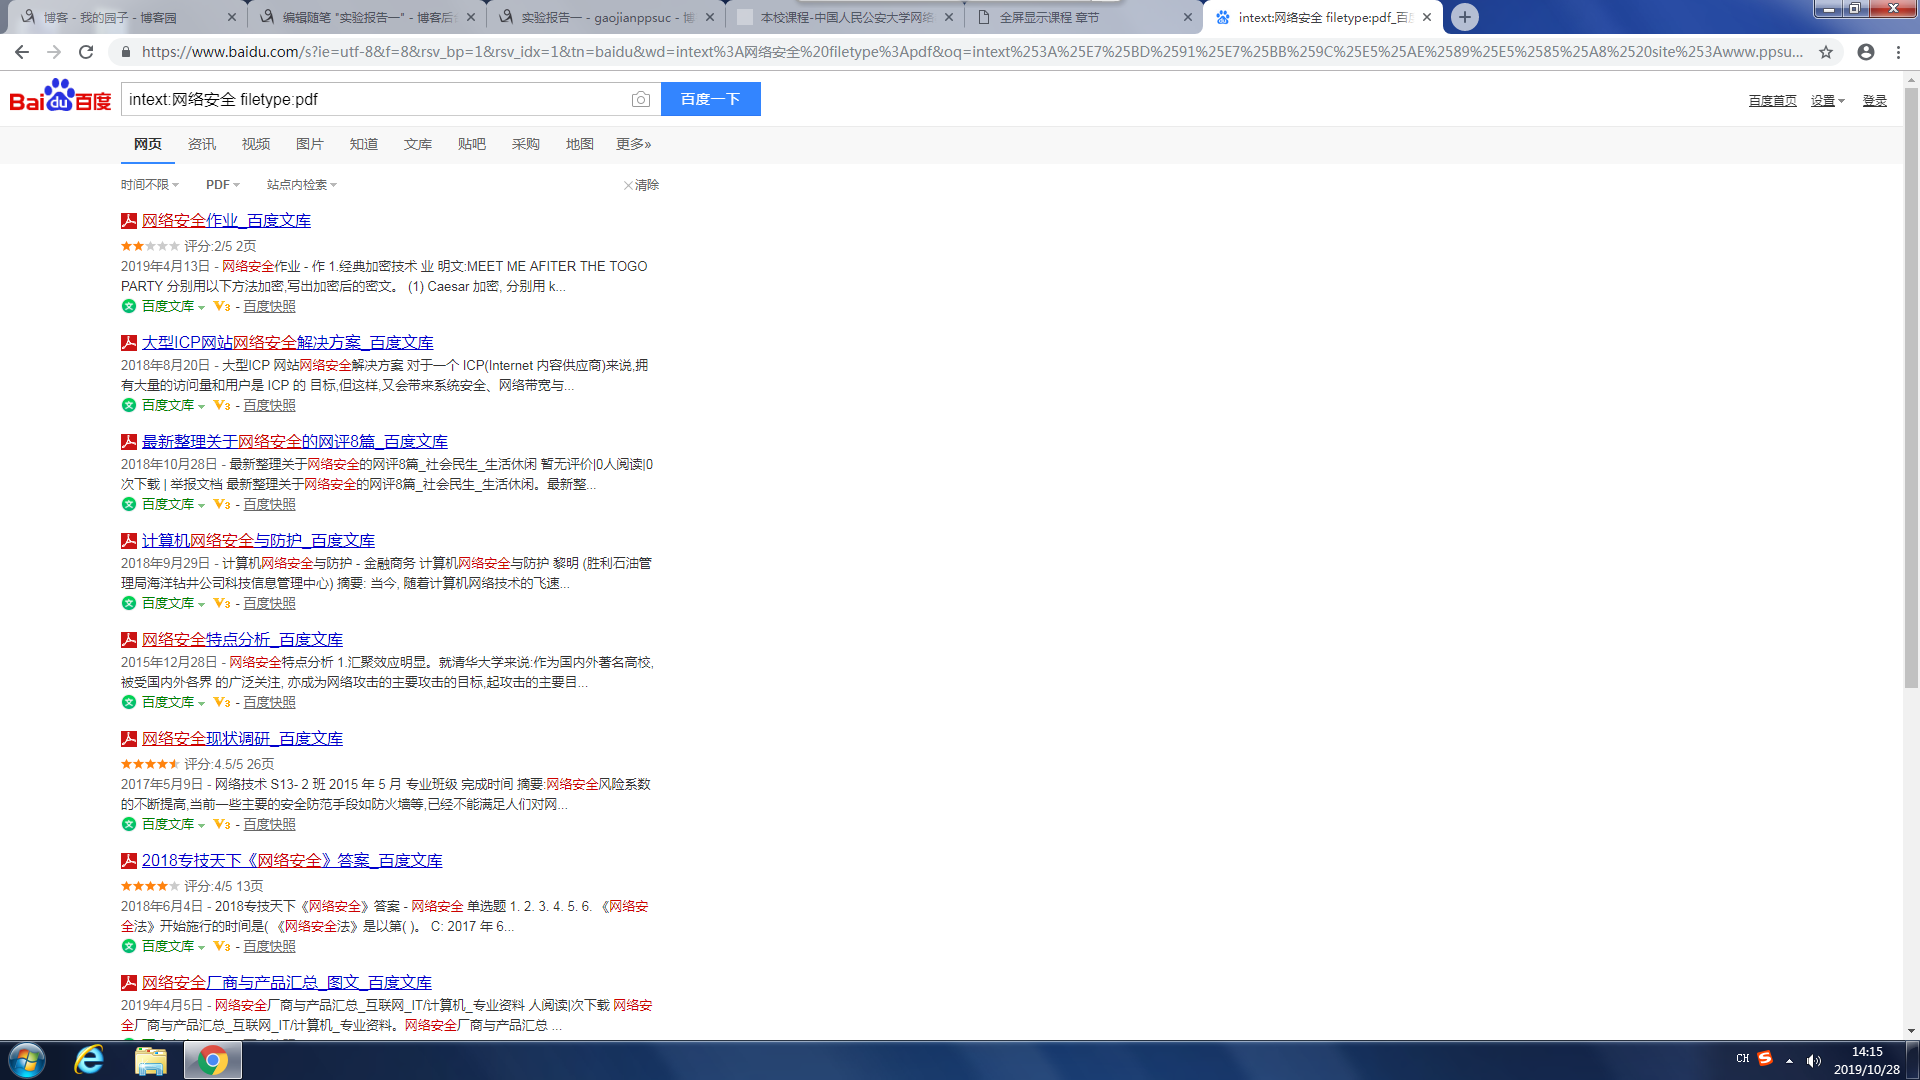Open the 设置 settings dropdown
Viewport: 1920px width, 1080px height.
(1827, 101)
